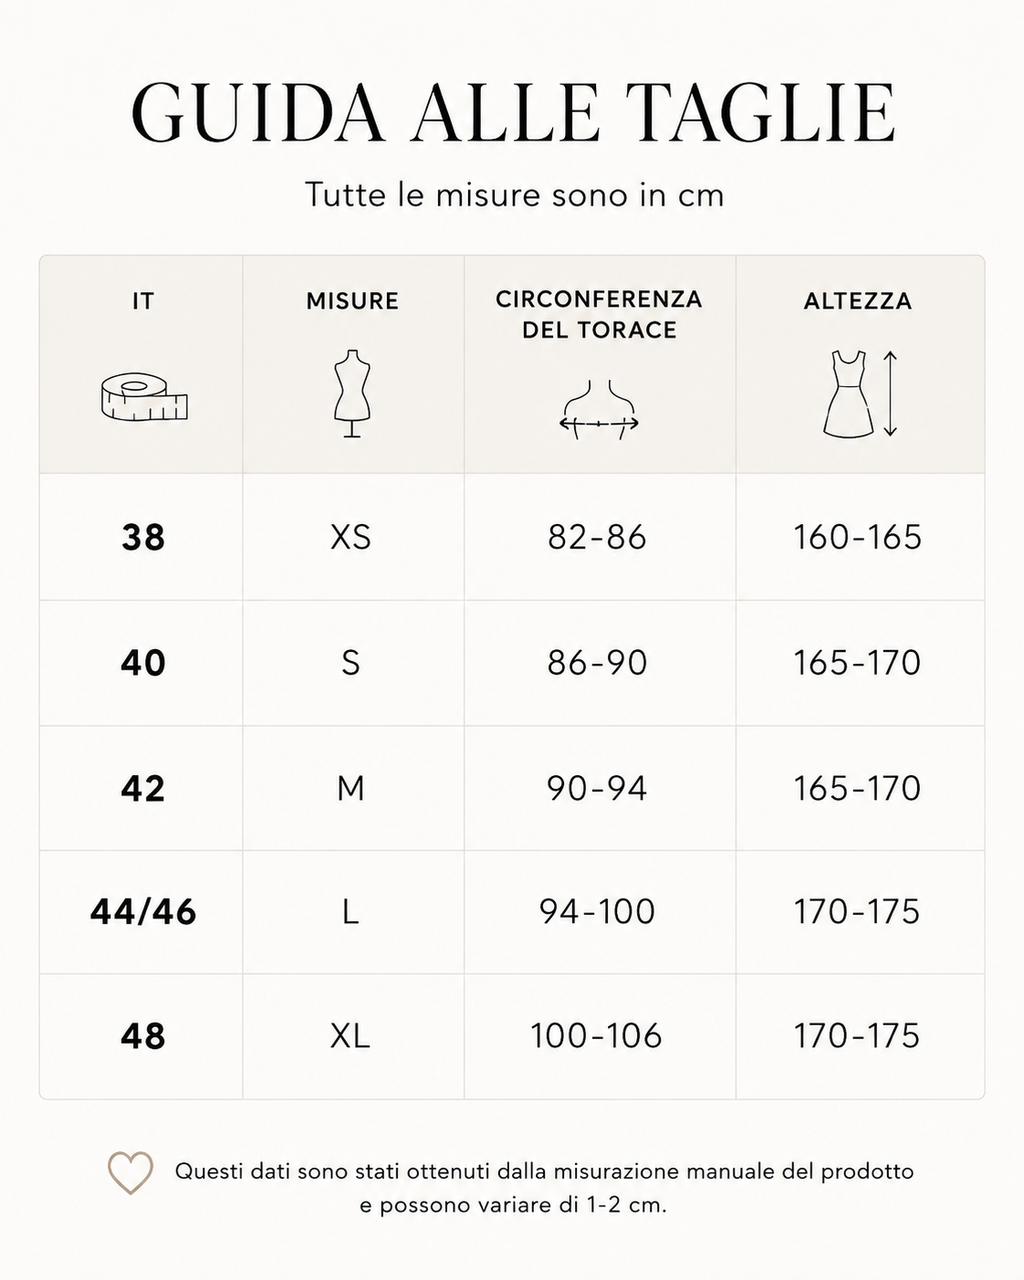
Task: Select the CIRCONFERENZA DEL TORACE header
Action: pyautogui.click(x=599, y=314)
